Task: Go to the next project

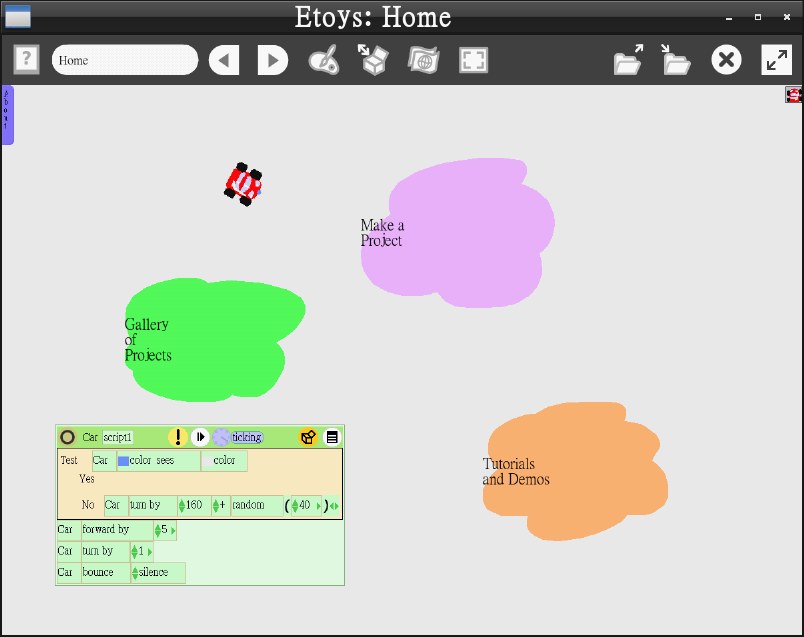Action: click(272, 61)
